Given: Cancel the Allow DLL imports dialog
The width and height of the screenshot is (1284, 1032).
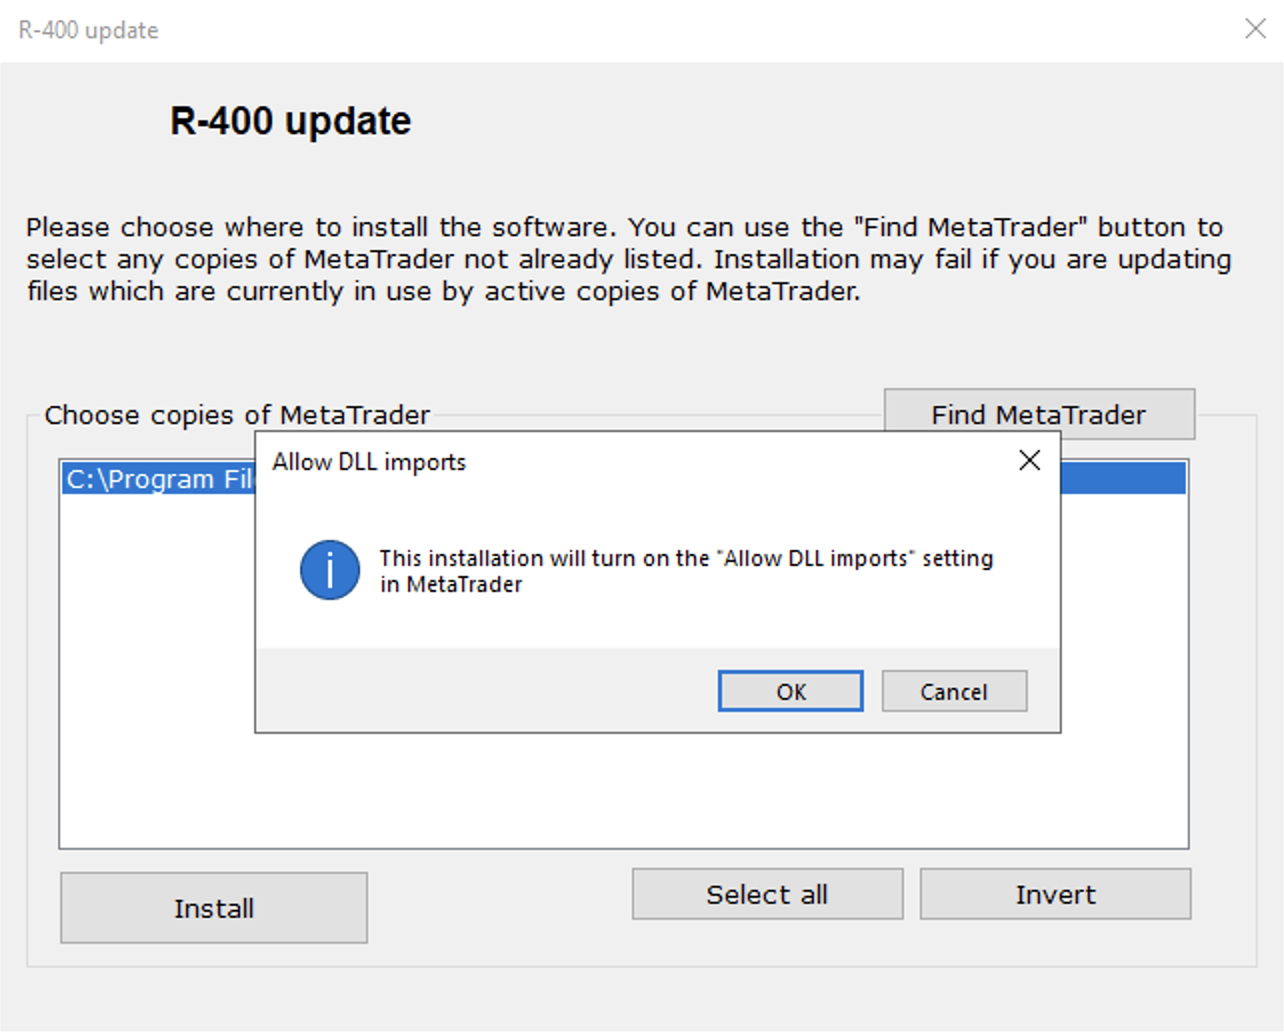Looking at the screenshot, I should click(954, 691).
